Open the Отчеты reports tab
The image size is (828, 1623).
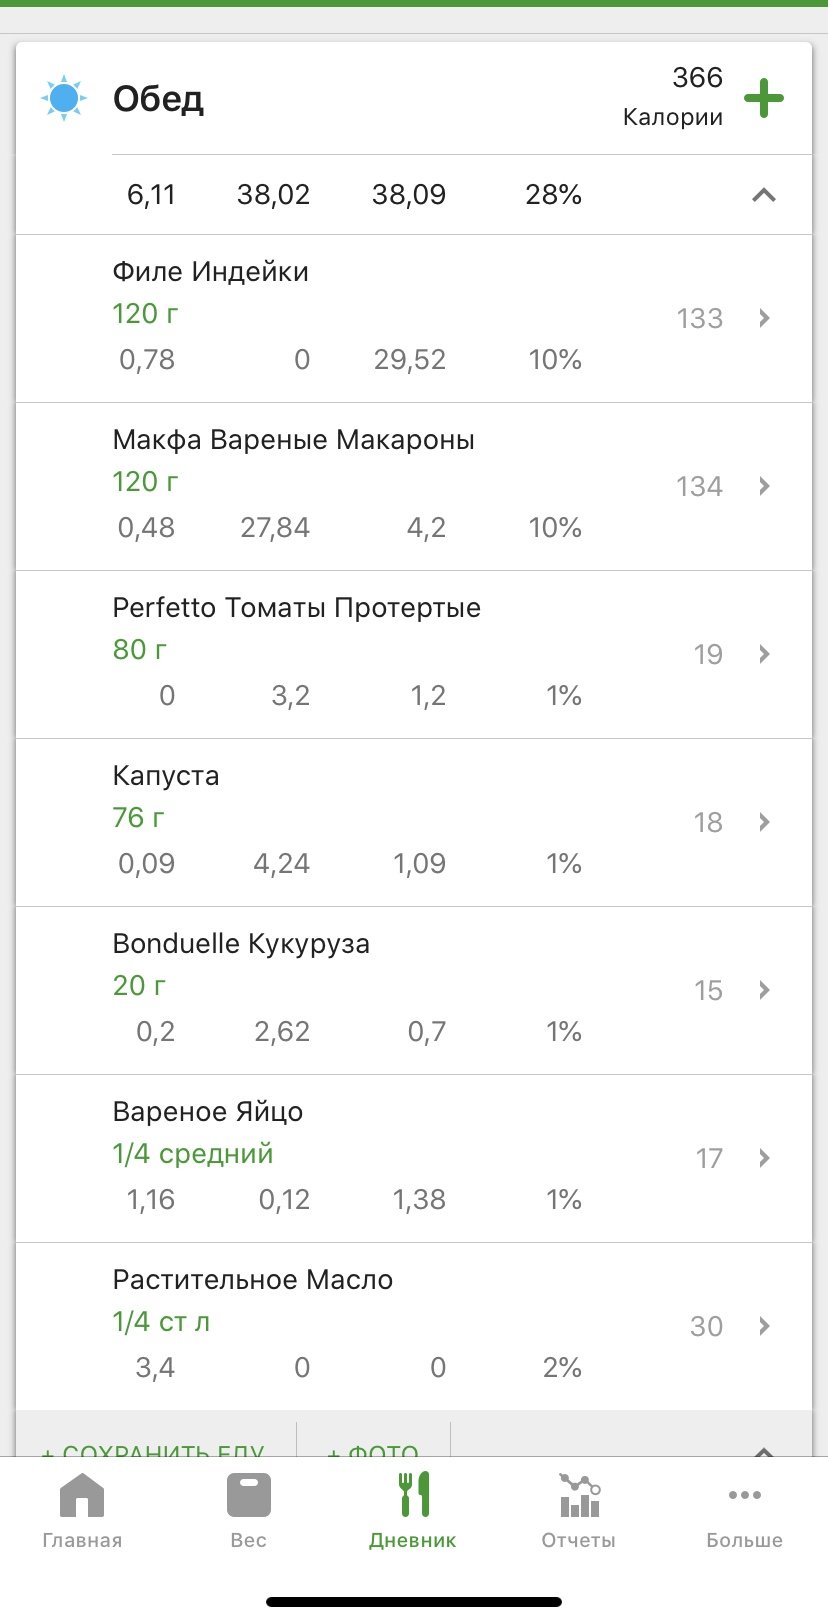[x=579, y=1510]
